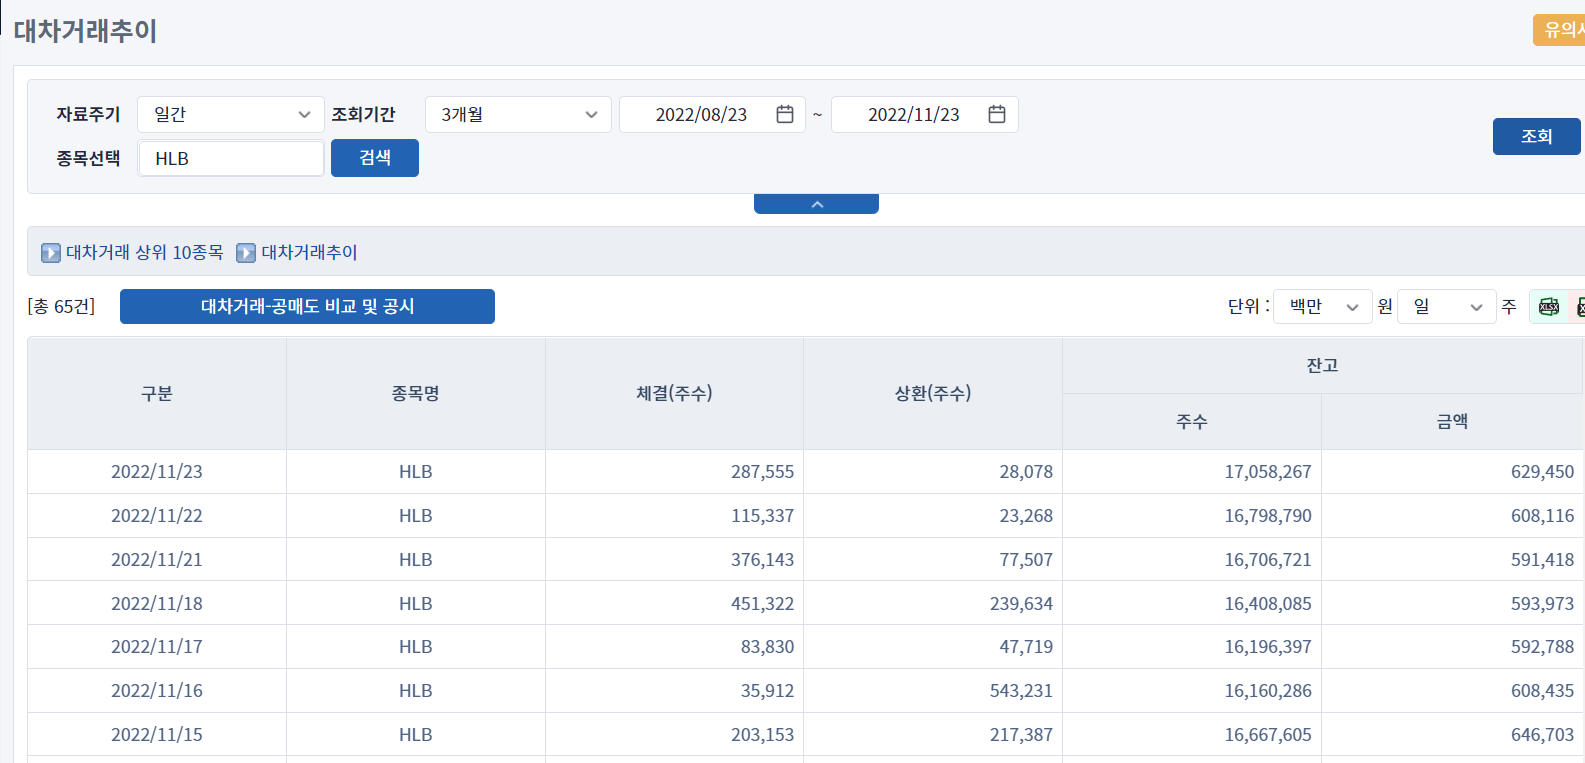Select the 2022/11/21 date cell

click(x=157, y=560)
